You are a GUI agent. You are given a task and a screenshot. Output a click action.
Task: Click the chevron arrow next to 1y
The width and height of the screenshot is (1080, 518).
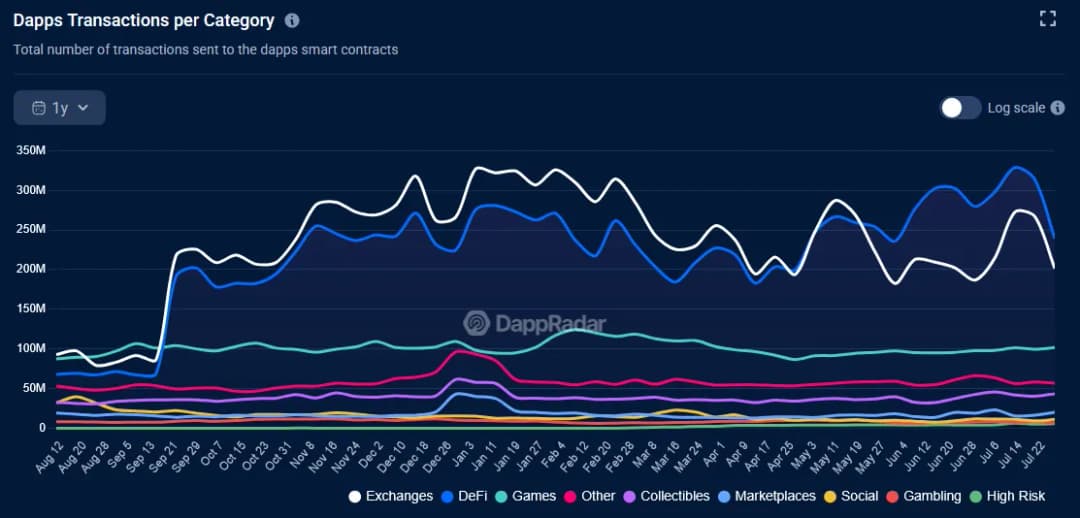coord(83,108)
